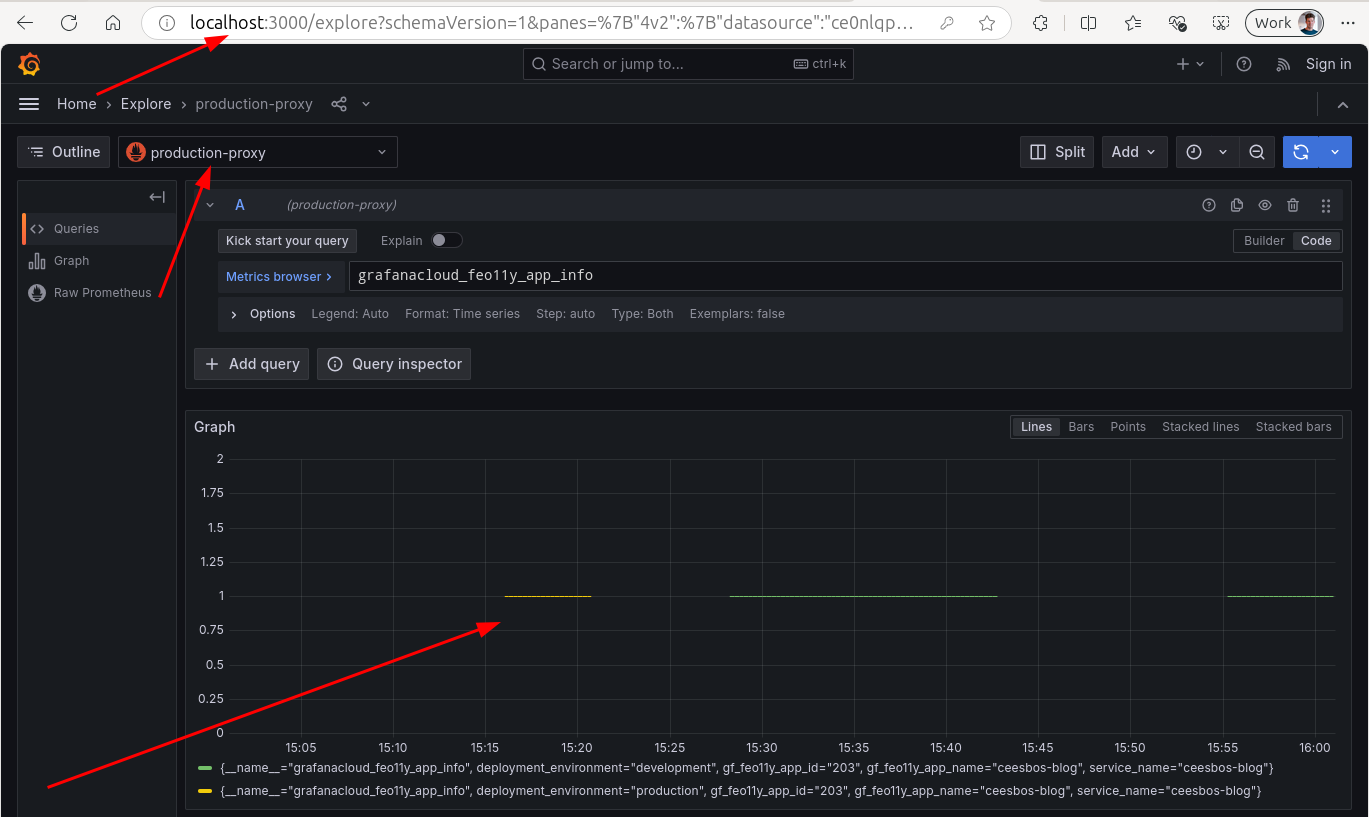
Task: Expand the time range picker chevron
Action: click(1223, 152)
